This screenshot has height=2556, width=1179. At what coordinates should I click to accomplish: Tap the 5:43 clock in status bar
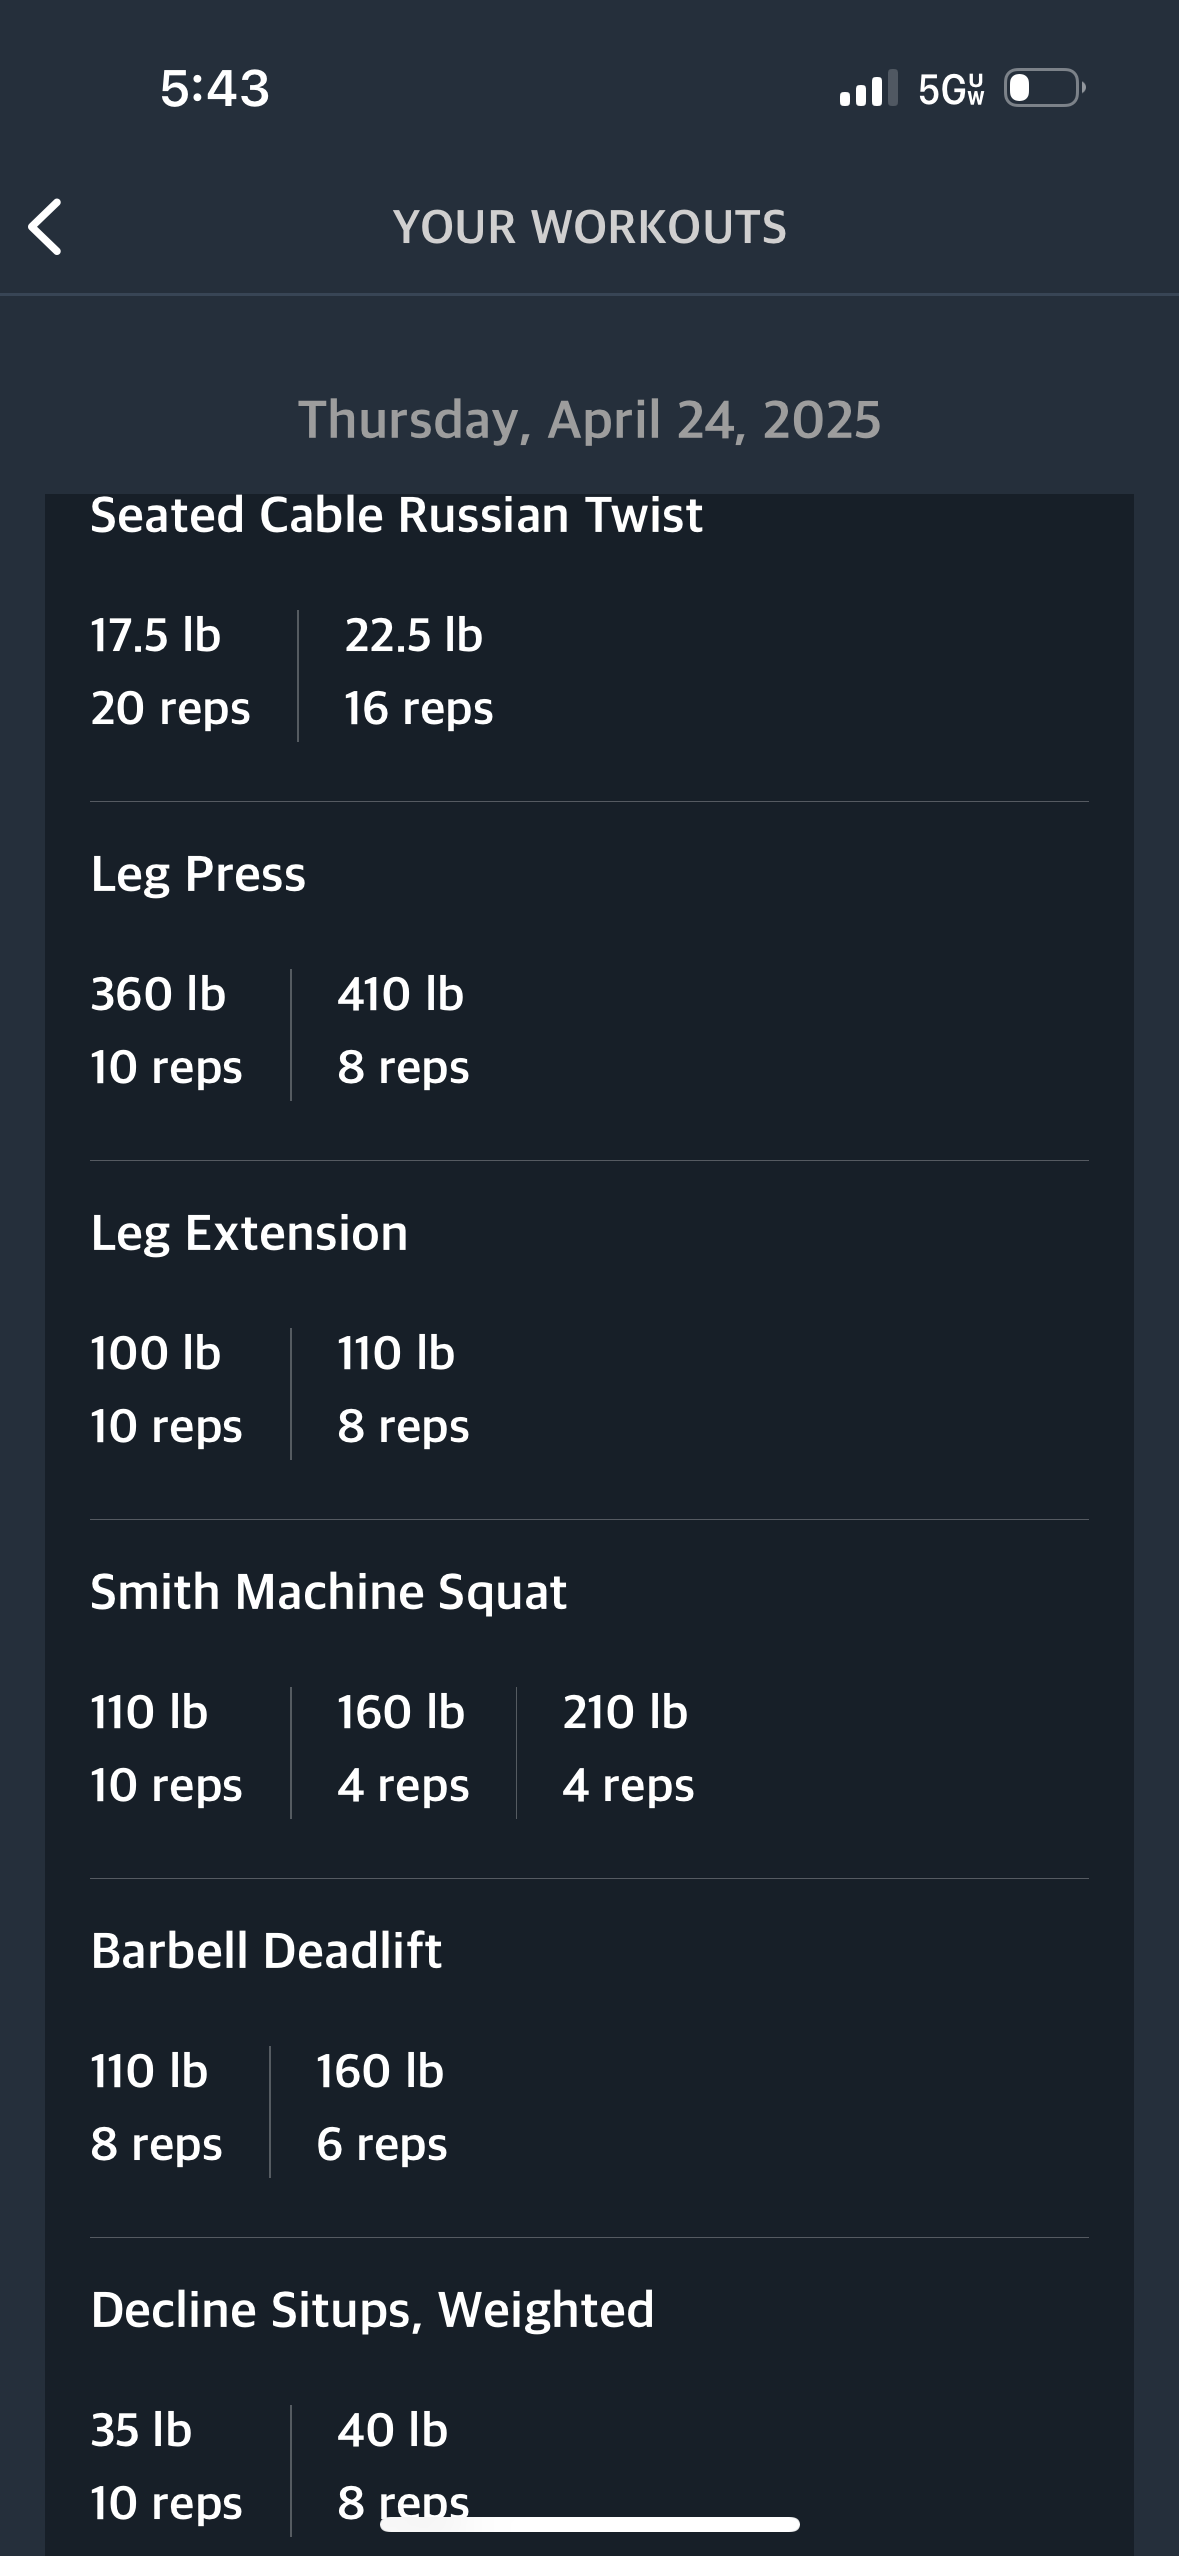(x=215, y=89)
